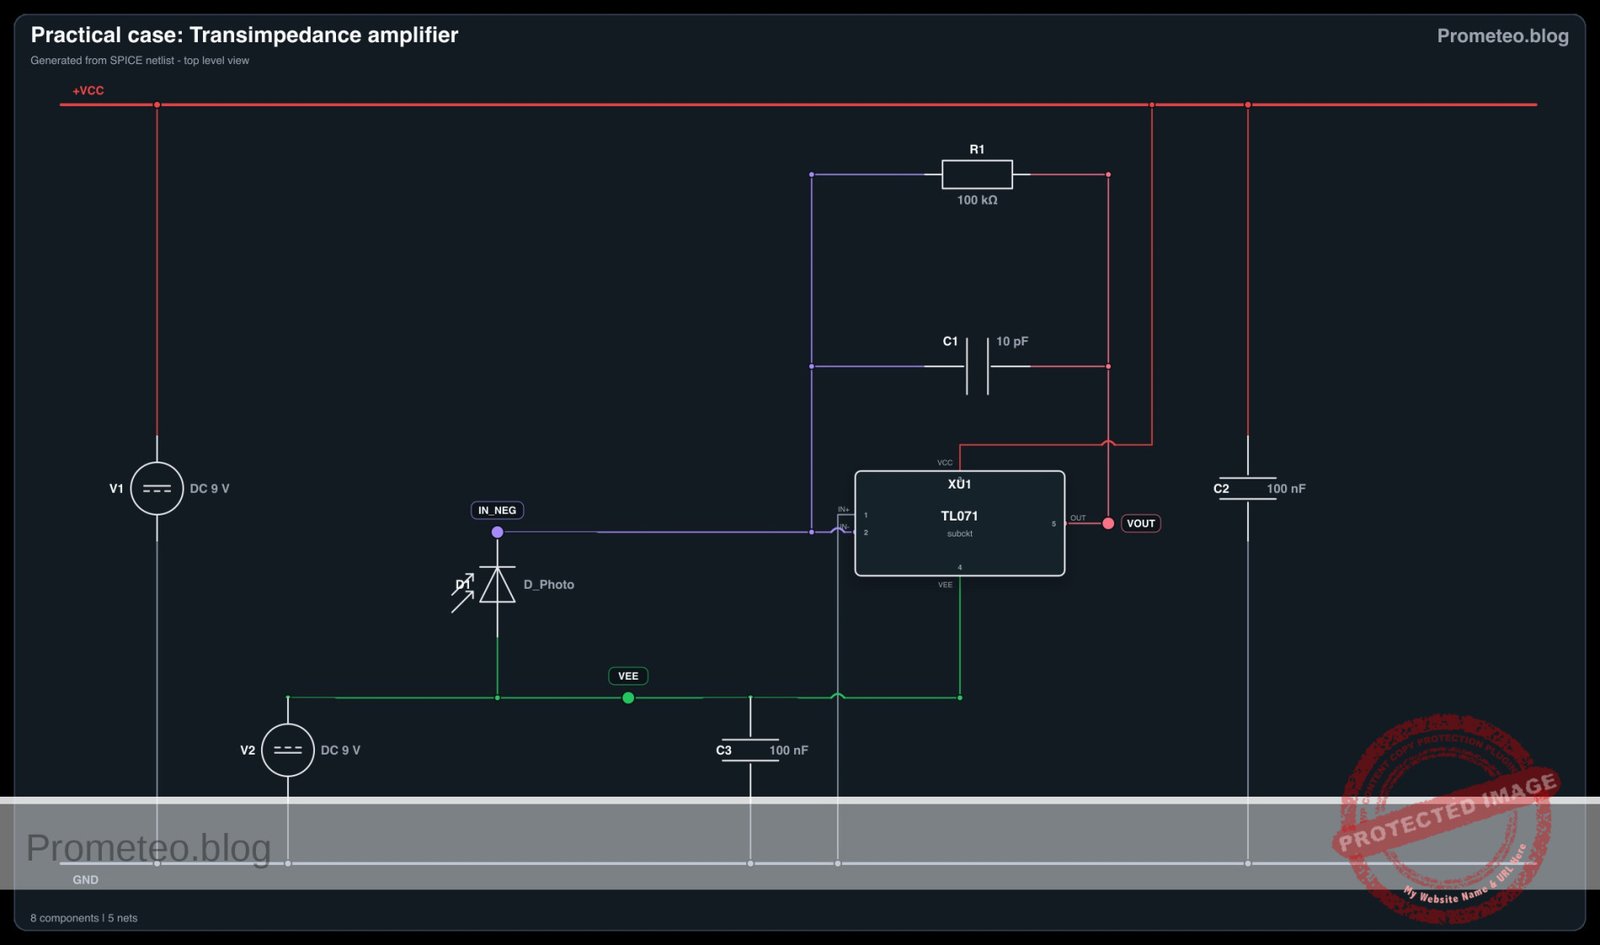This screenshot has height=945, width=1600.
Task: Click the D_Photo label text
Action: coord(549,585)
